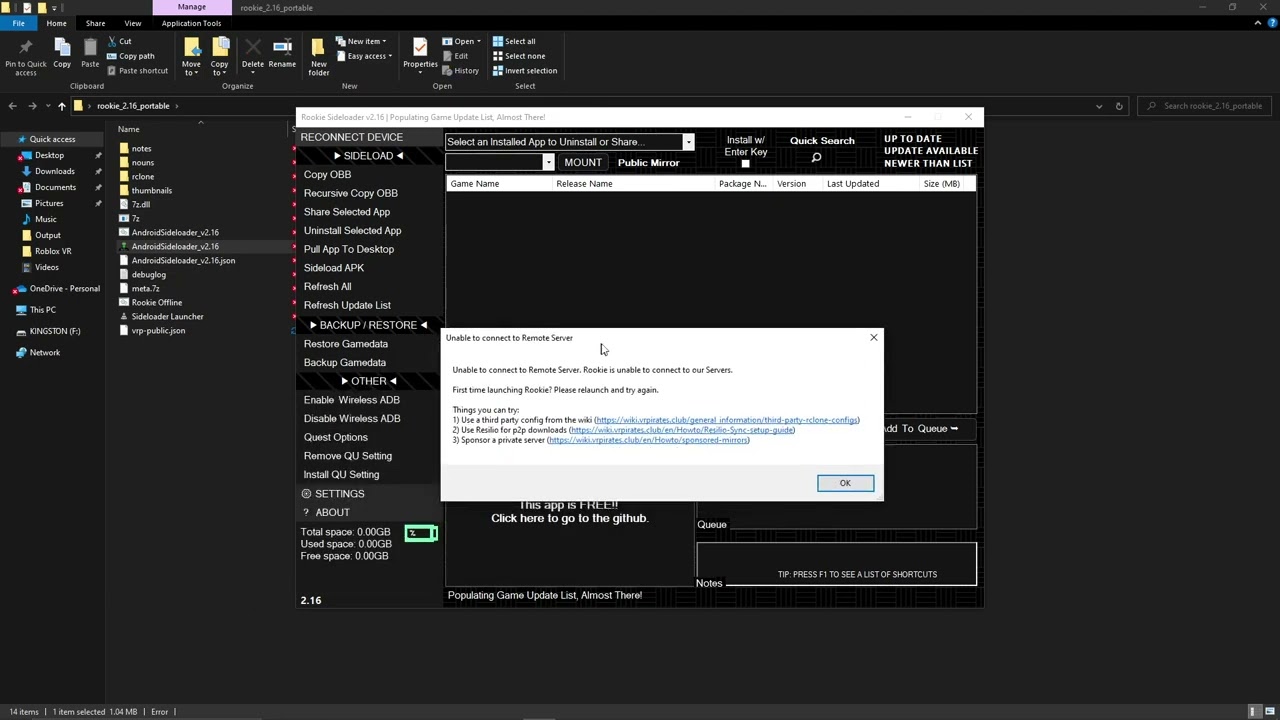Click the Quick Search magnifier icon

(x=816, y=158)
